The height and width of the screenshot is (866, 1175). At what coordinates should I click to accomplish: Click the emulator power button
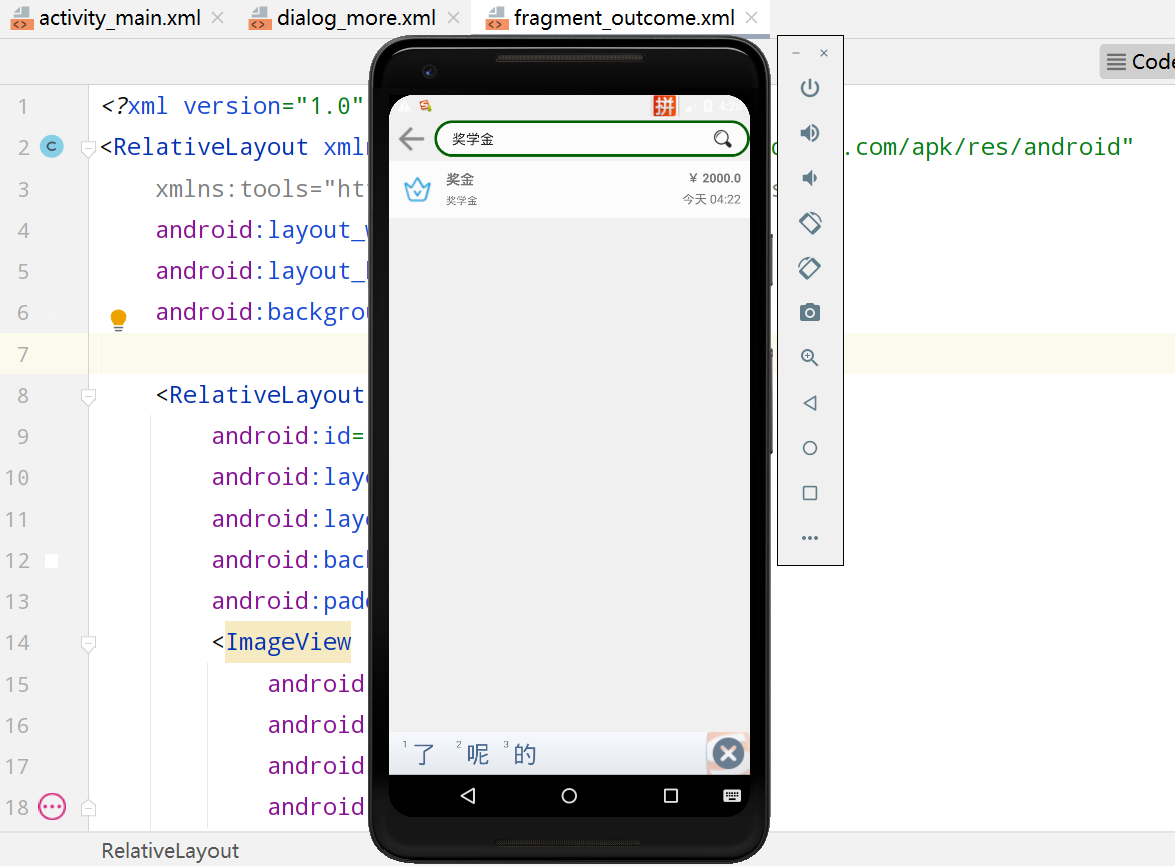coord(809,88)
